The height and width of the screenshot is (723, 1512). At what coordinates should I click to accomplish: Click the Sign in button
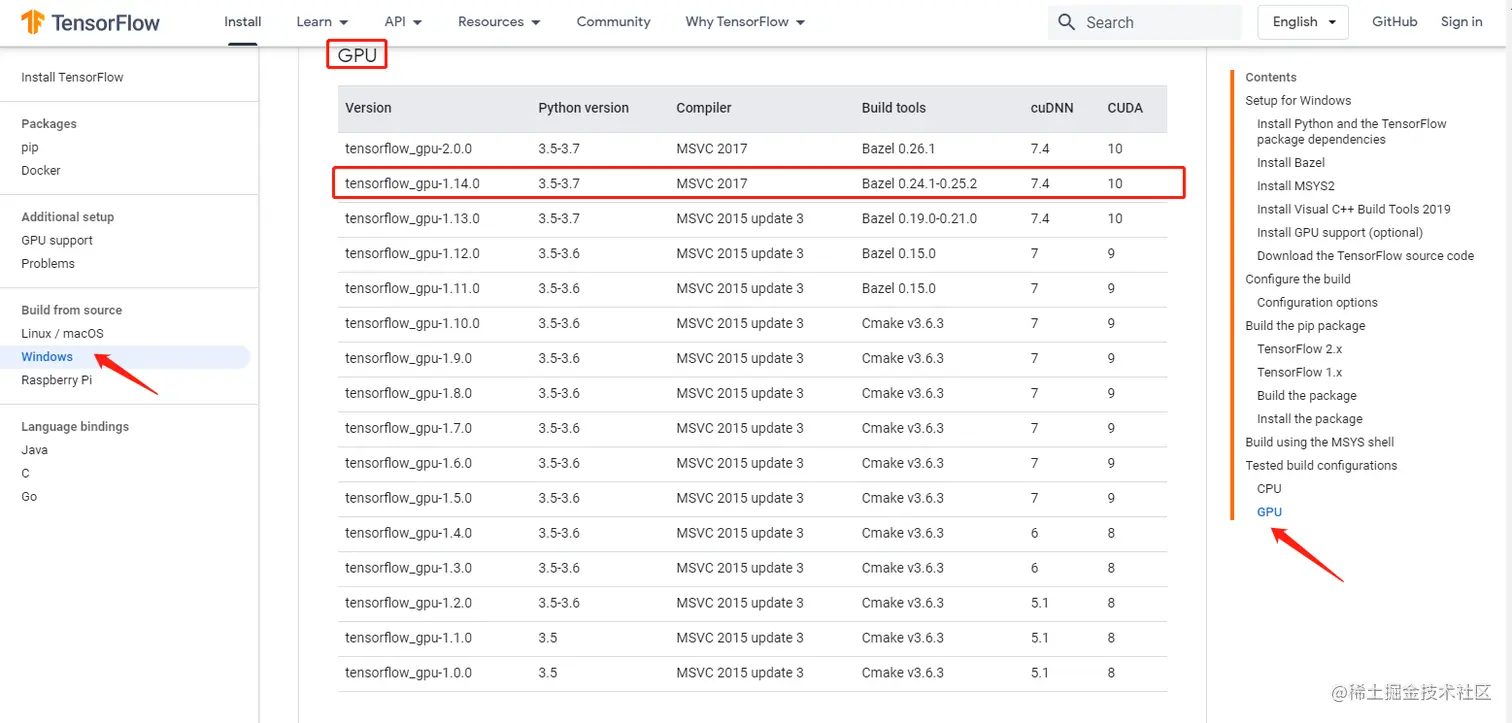click(x=1461, y=21)
